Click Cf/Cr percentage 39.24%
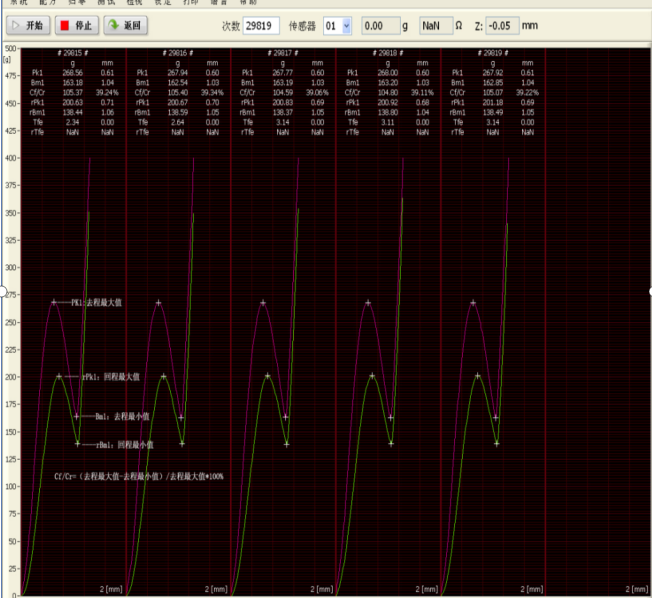Viewport: 652px width, 598px height. [107, 93]
